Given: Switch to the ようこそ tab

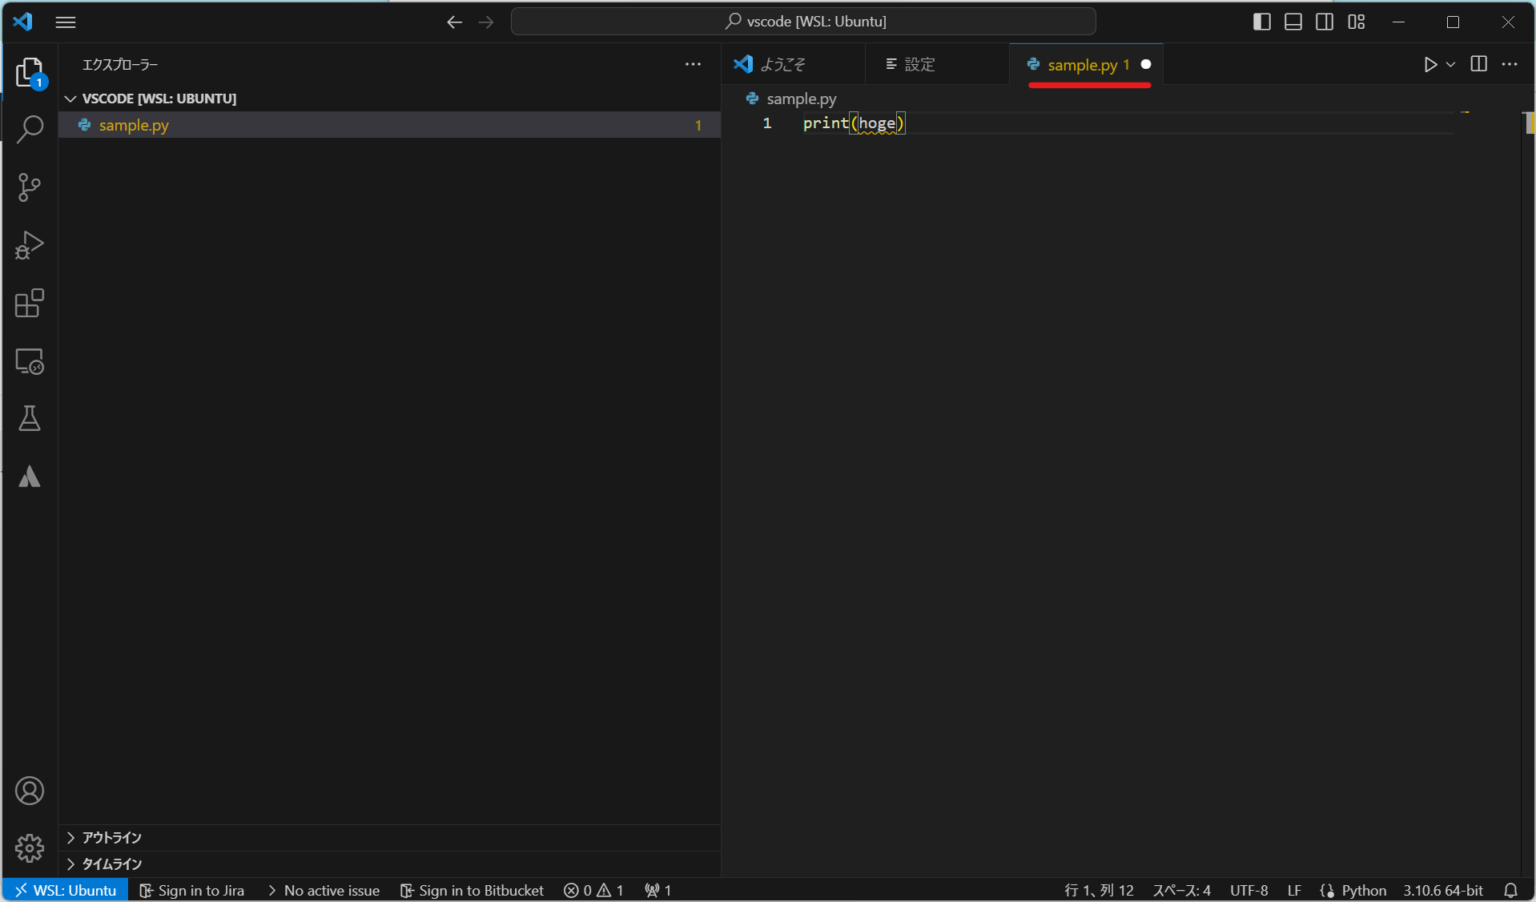Looking at the screenshot, I should (x=782, y=65).
